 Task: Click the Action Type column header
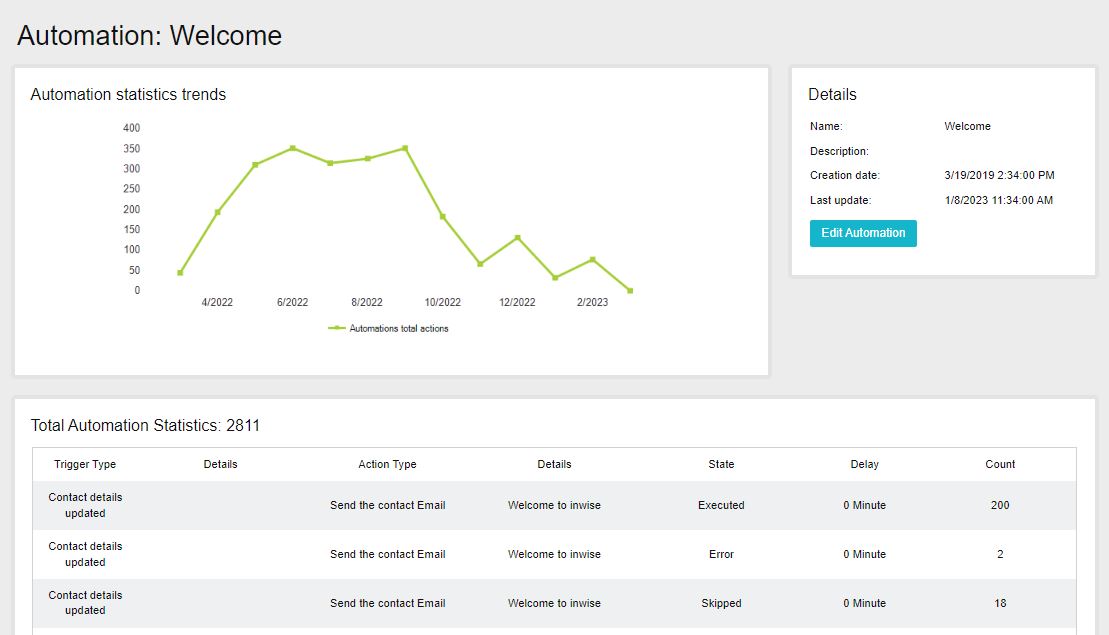pos(388,465)
